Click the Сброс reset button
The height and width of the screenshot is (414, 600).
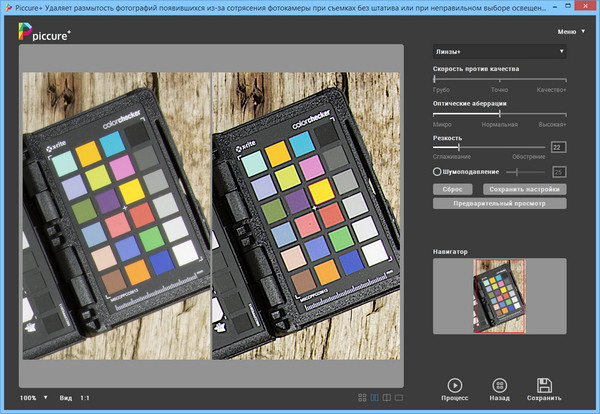point(451,188)
